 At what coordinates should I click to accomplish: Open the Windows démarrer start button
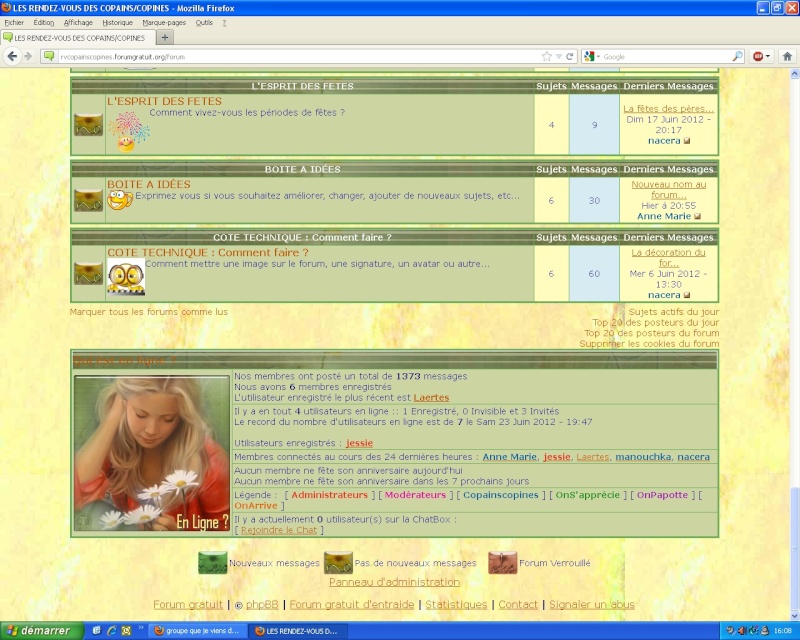point(41,631)
